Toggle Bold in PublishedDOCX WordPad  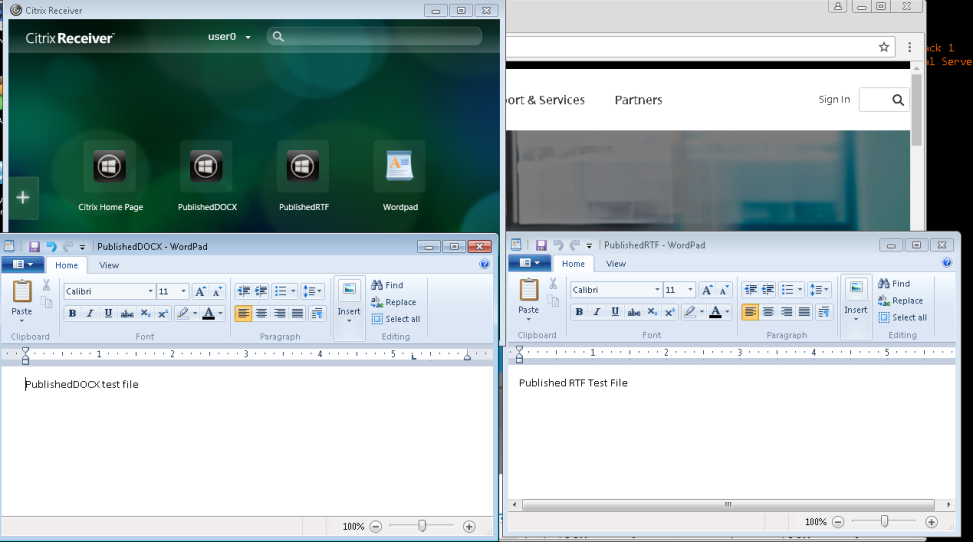(x=73, y=314)
